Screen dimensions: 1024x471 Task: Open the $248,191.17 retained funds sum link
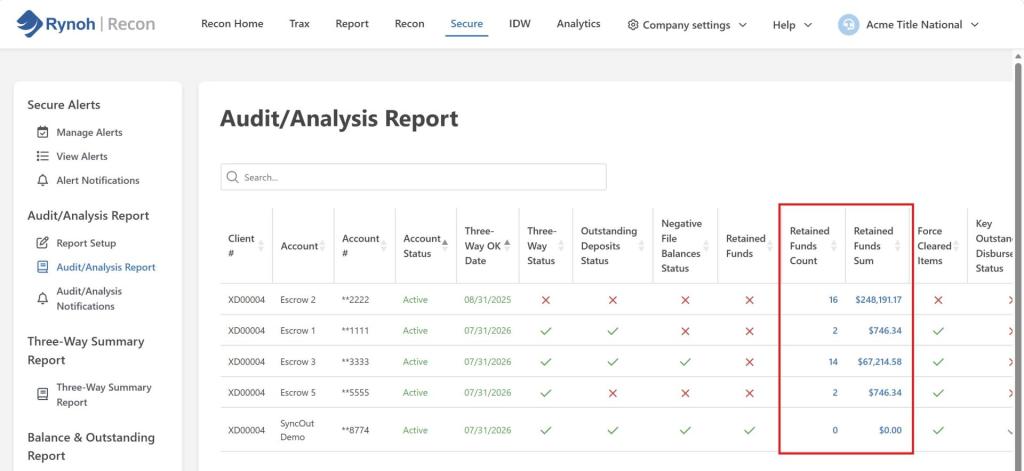[878, 300]
